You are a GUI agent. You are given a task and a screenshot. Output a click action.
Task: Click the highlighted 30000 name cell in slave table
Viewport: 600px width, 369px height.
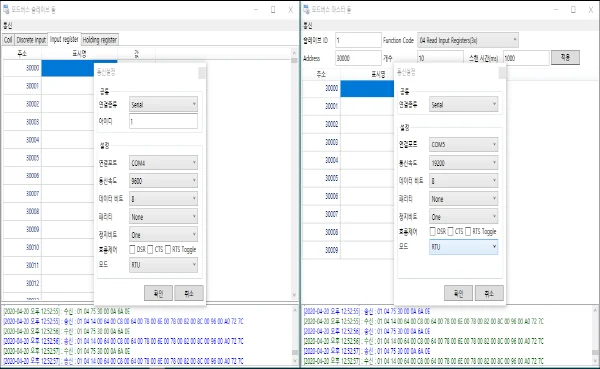coord(68,68)
